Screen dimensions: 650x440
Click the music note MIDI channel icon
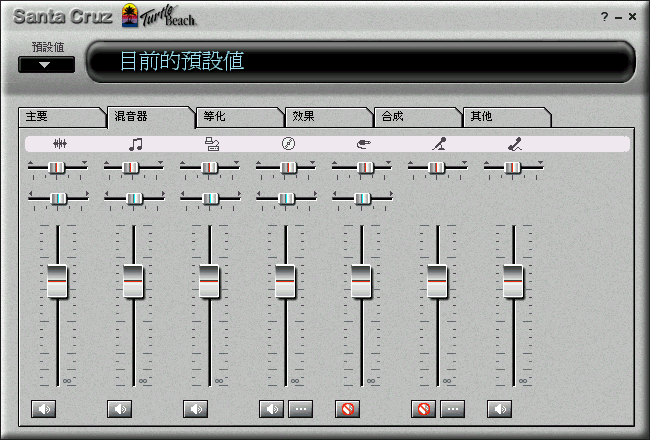[x=136, y=144]
